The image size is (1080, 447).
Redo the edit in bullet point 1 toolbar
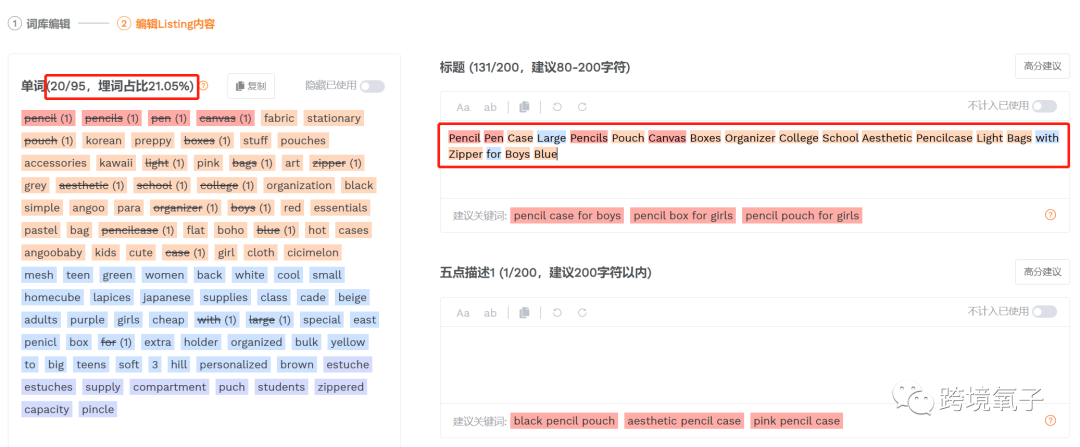(582, 313)
